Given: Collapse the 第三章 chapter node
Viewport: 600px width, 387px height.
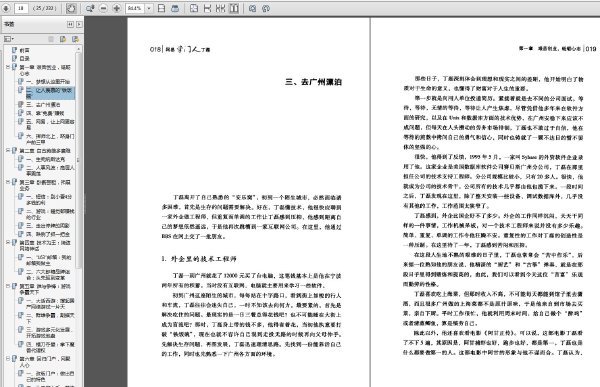Looking at the screenshot, I should tap(8, 182).
